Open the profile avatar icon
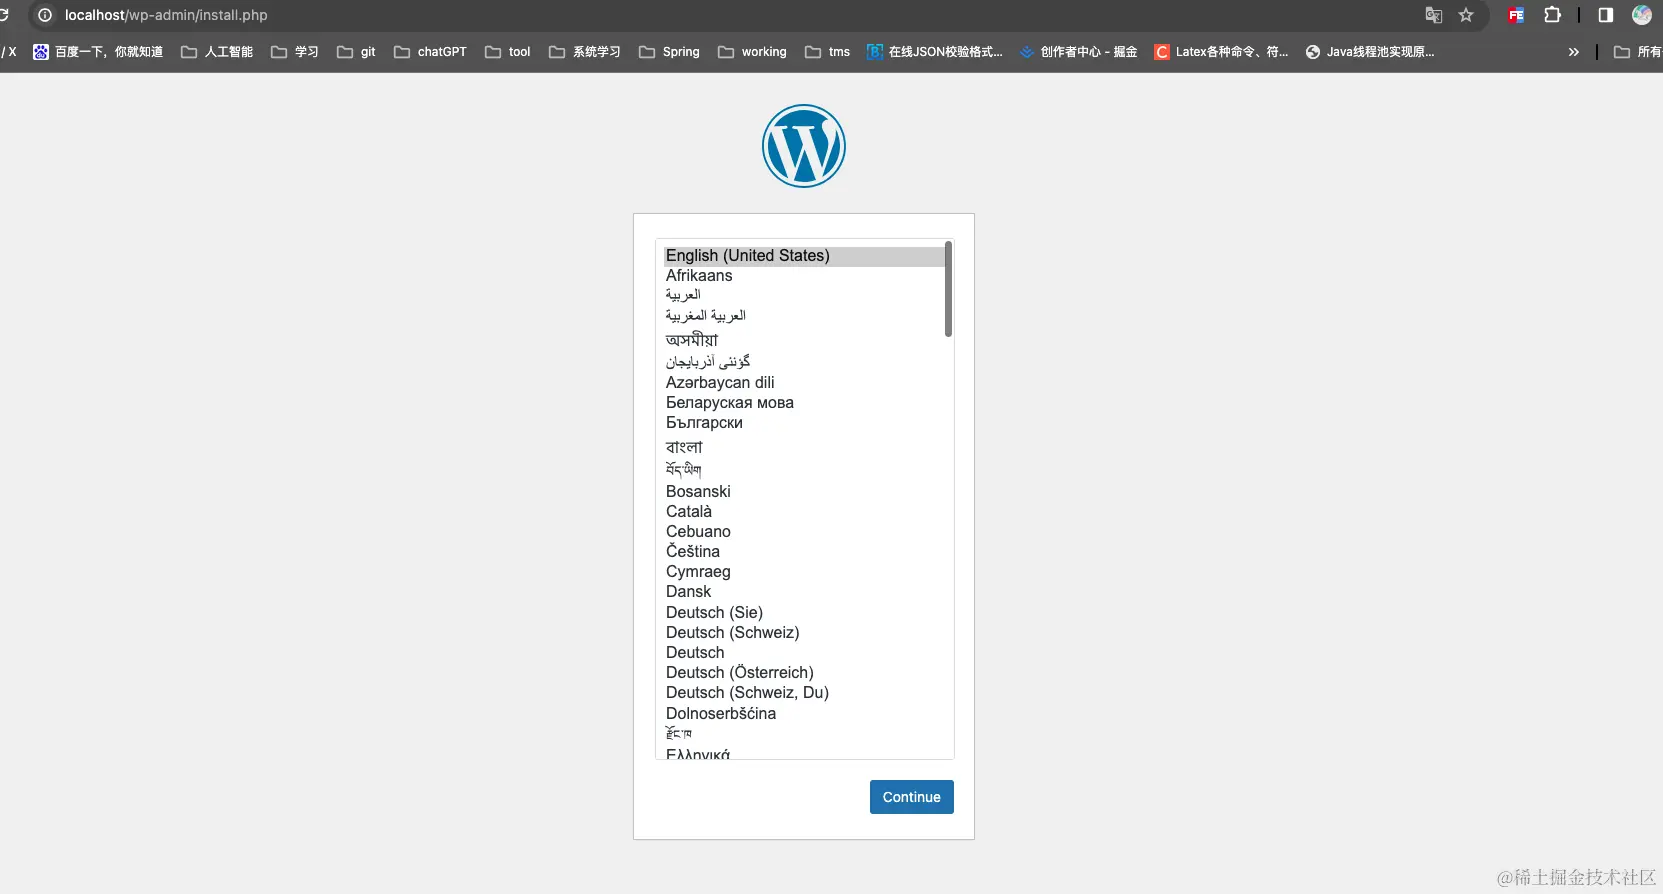The image size is (1663, 894). [1642, 15]
